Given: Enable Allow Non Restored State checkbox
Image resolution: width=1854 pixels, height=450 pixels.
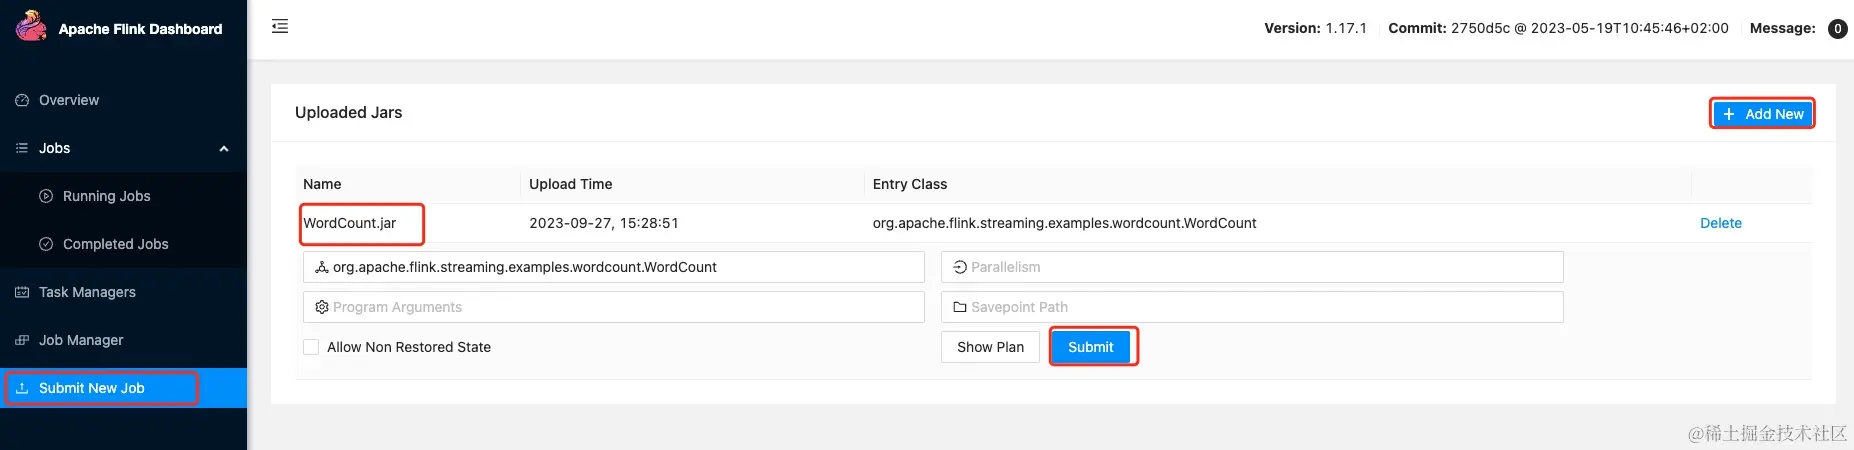Looking at the screenshot, I should 311,347.
